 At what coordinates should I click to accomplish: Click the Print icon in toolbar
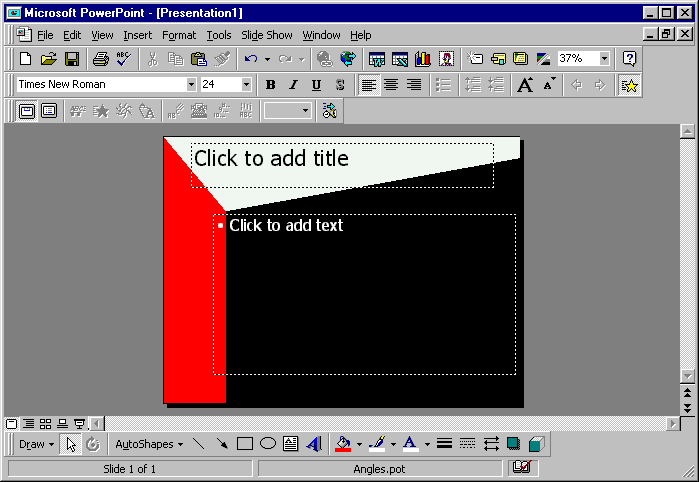pyautogui.click(x=100, y=59)
